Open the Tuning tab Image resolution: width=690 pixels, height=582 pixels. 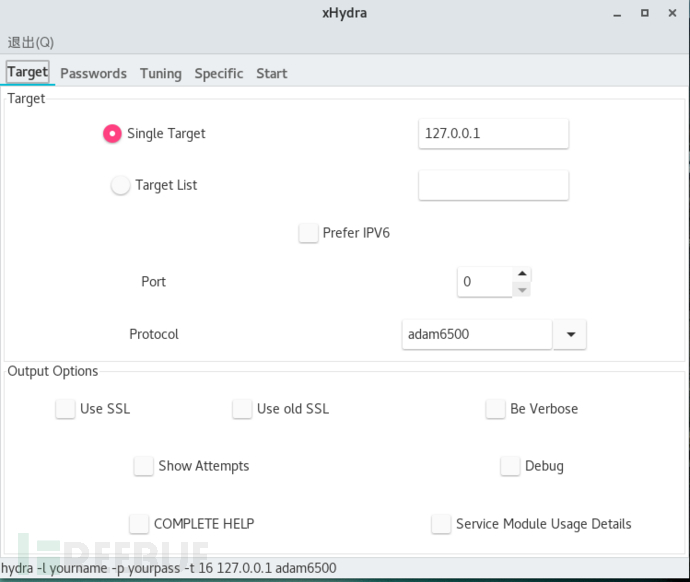[161, 73]
